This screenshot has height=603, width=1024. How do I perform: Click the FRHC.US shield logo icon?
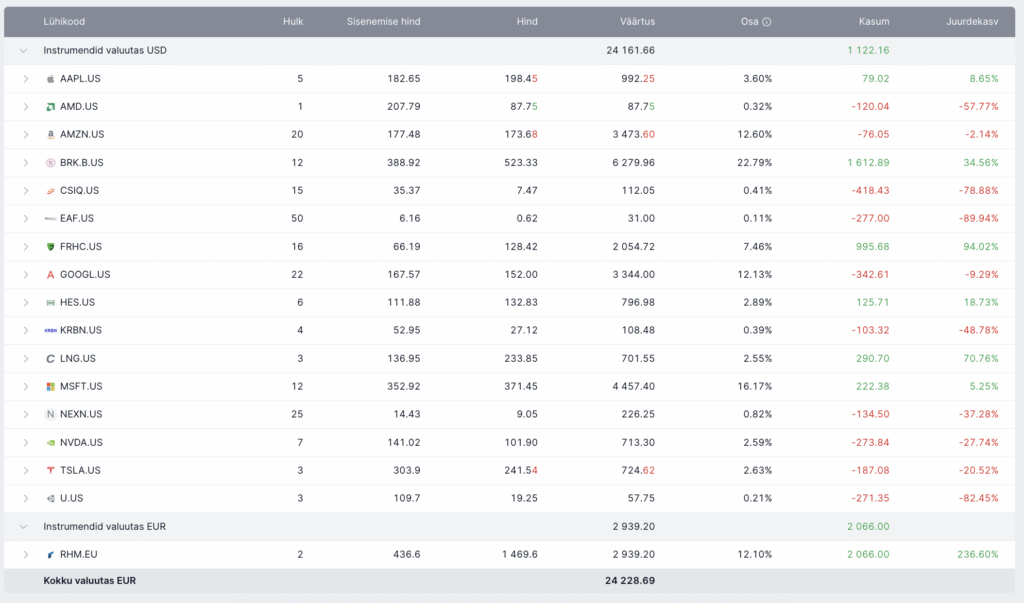click(50, 247)
